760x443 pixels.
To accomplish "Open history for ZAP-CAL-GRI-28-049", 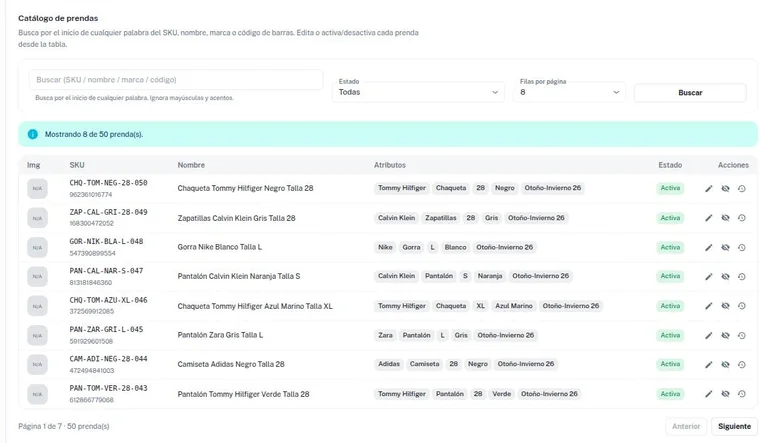I will tap(742, 218).
